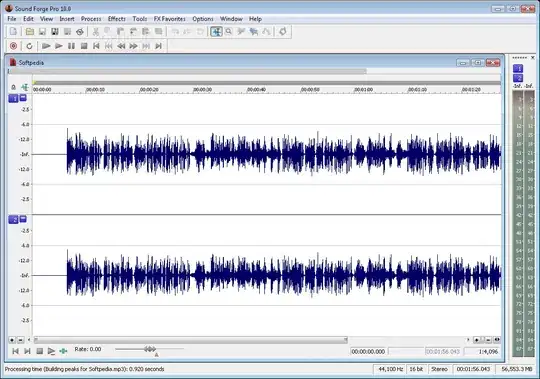The height and width of the screenshot is (379, 540).
Task: Toggle channel 1 button on waveform
Action: point(13,99)
